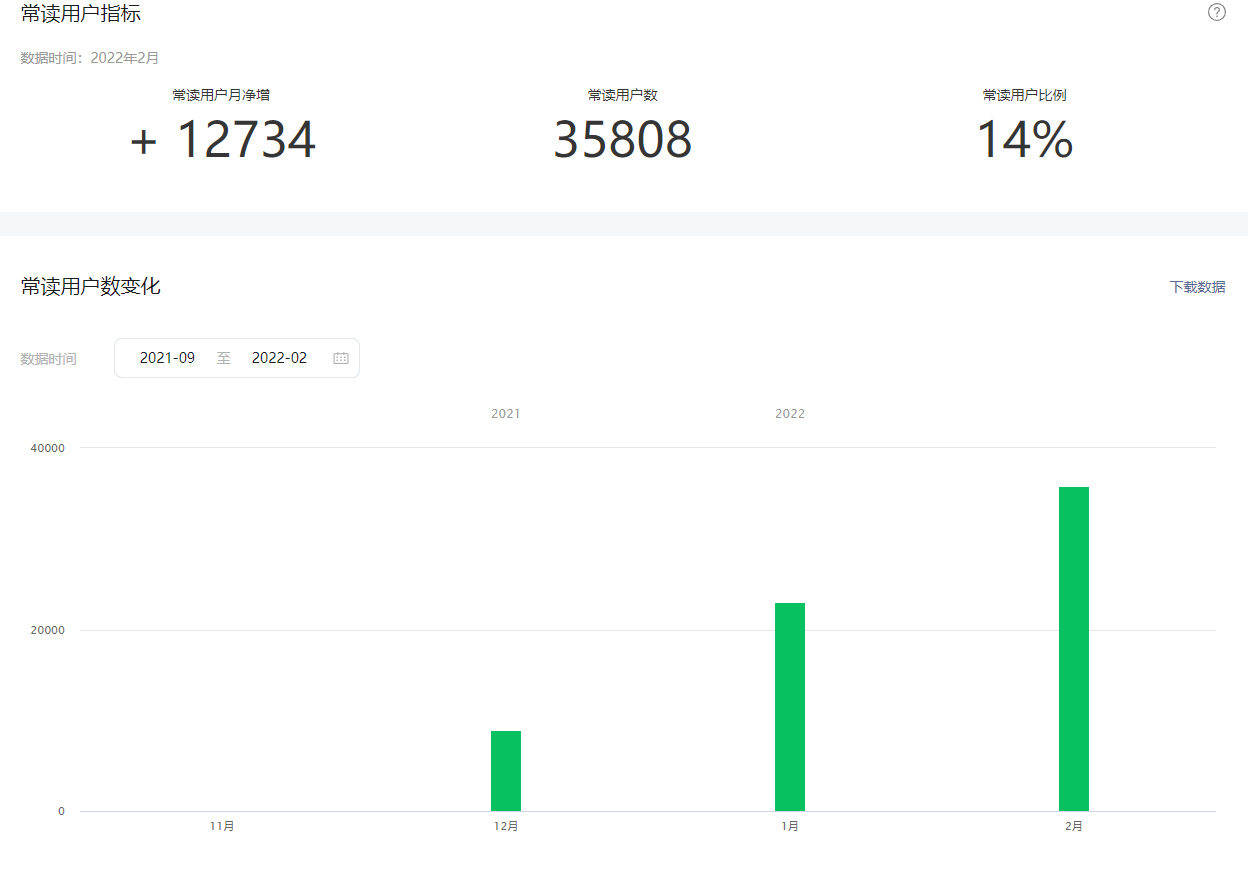Click the 常读用户比例 metric label
The width and height of the screenshot is (1248, 874).
point(1024,96)
